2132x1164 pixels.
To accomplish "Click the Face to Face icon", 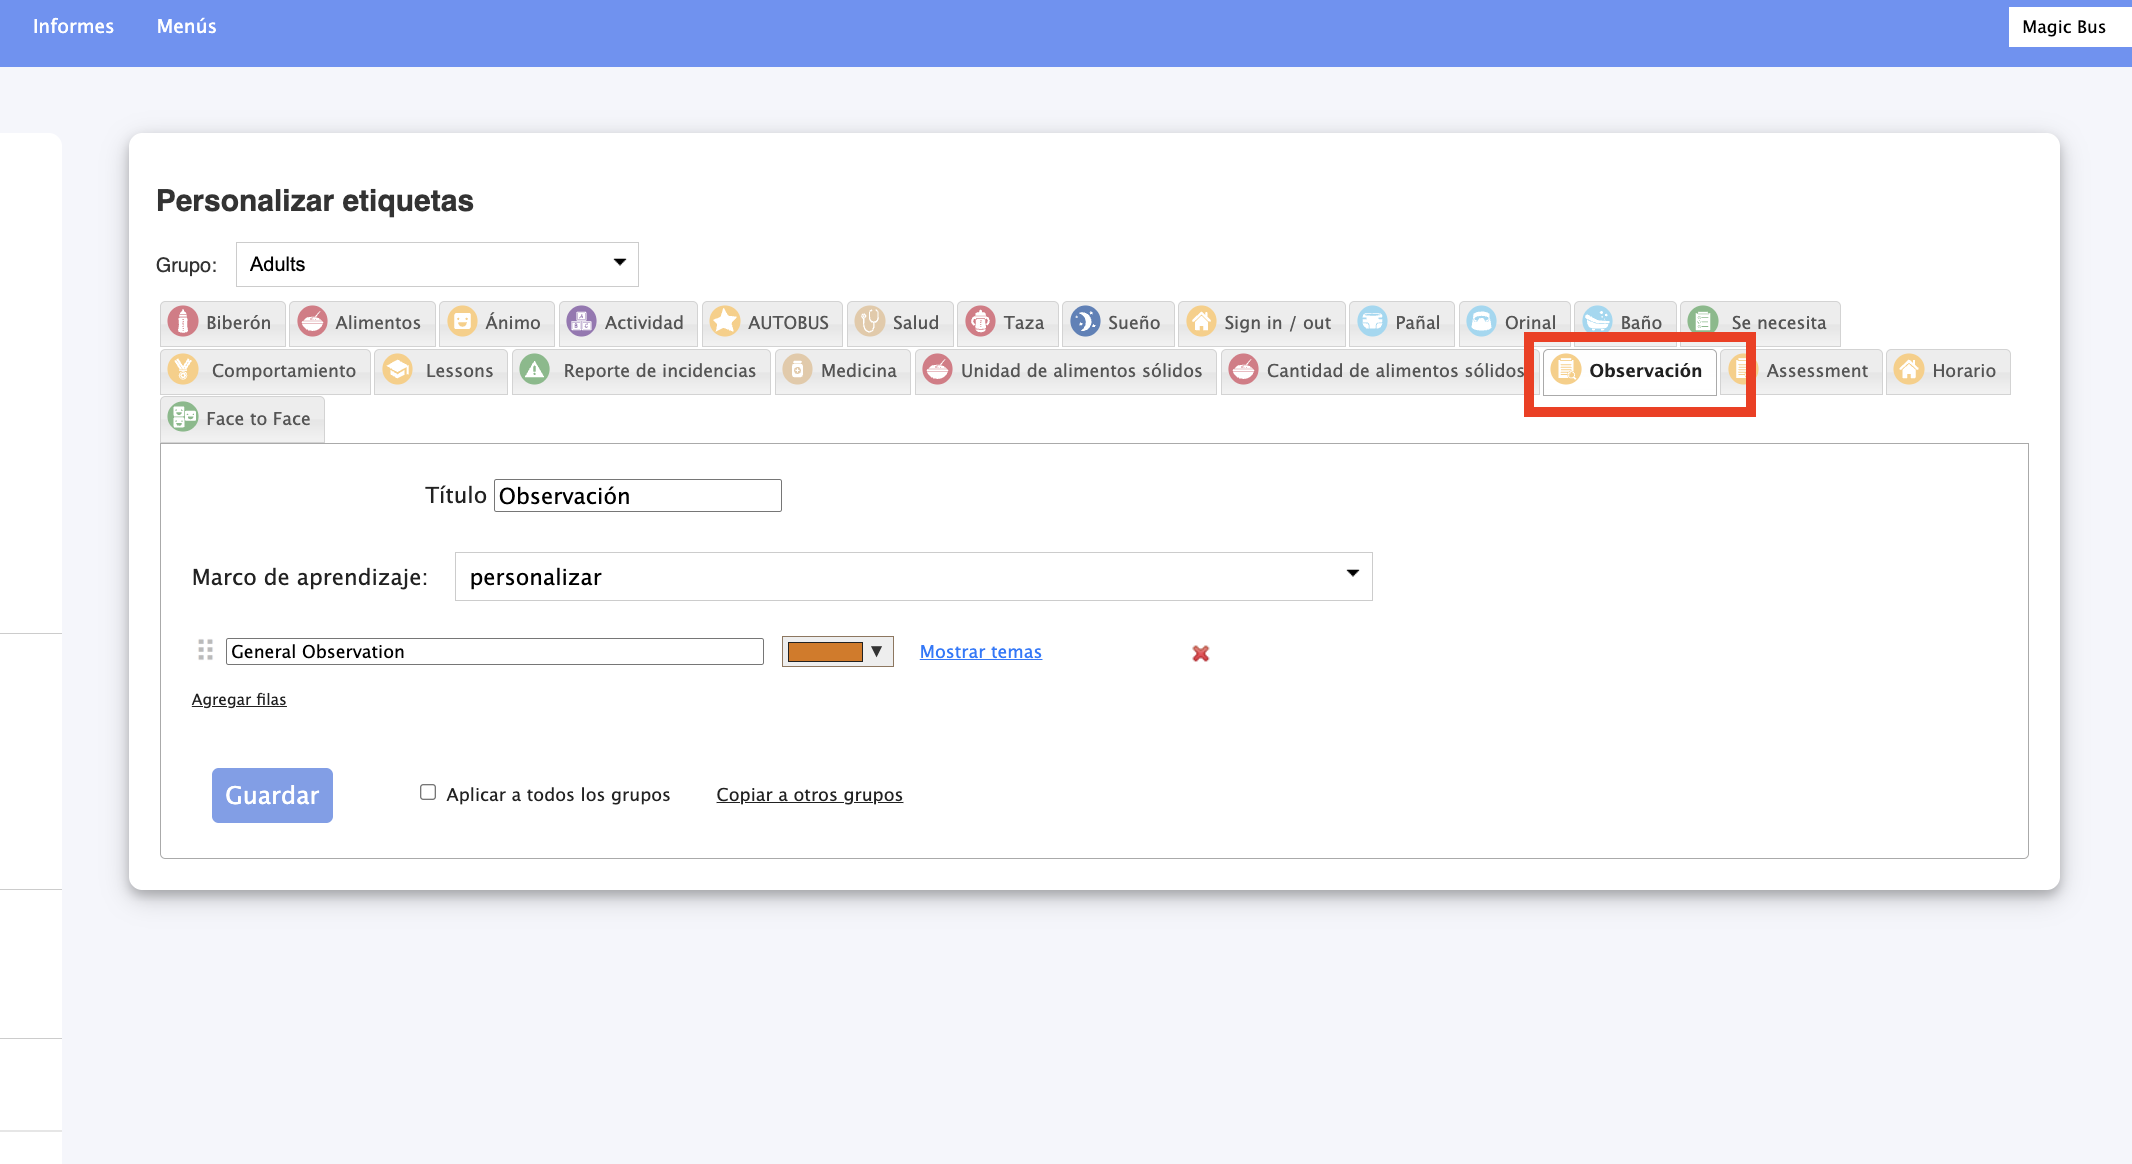I will (x=183, y=418).
